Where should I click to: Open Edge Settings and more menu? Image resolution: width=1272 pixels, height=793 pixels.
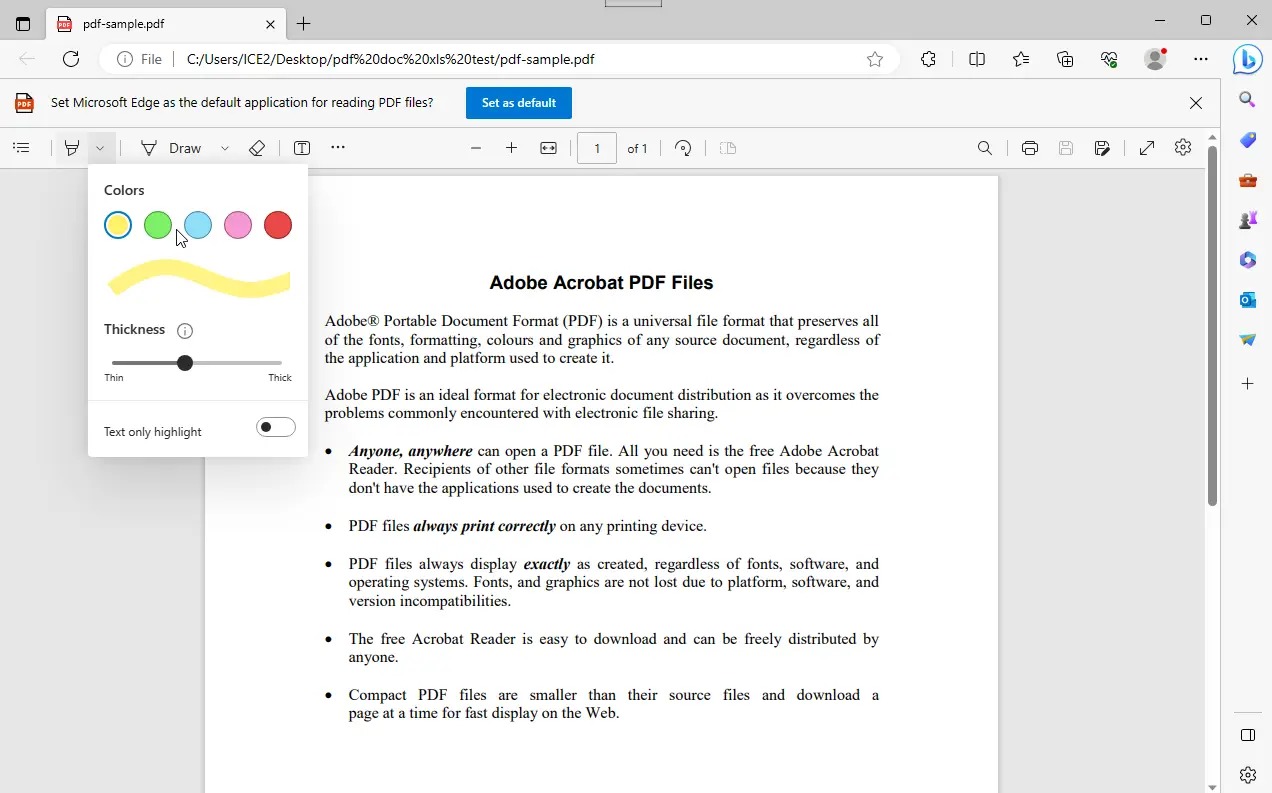click(1201, 59)
